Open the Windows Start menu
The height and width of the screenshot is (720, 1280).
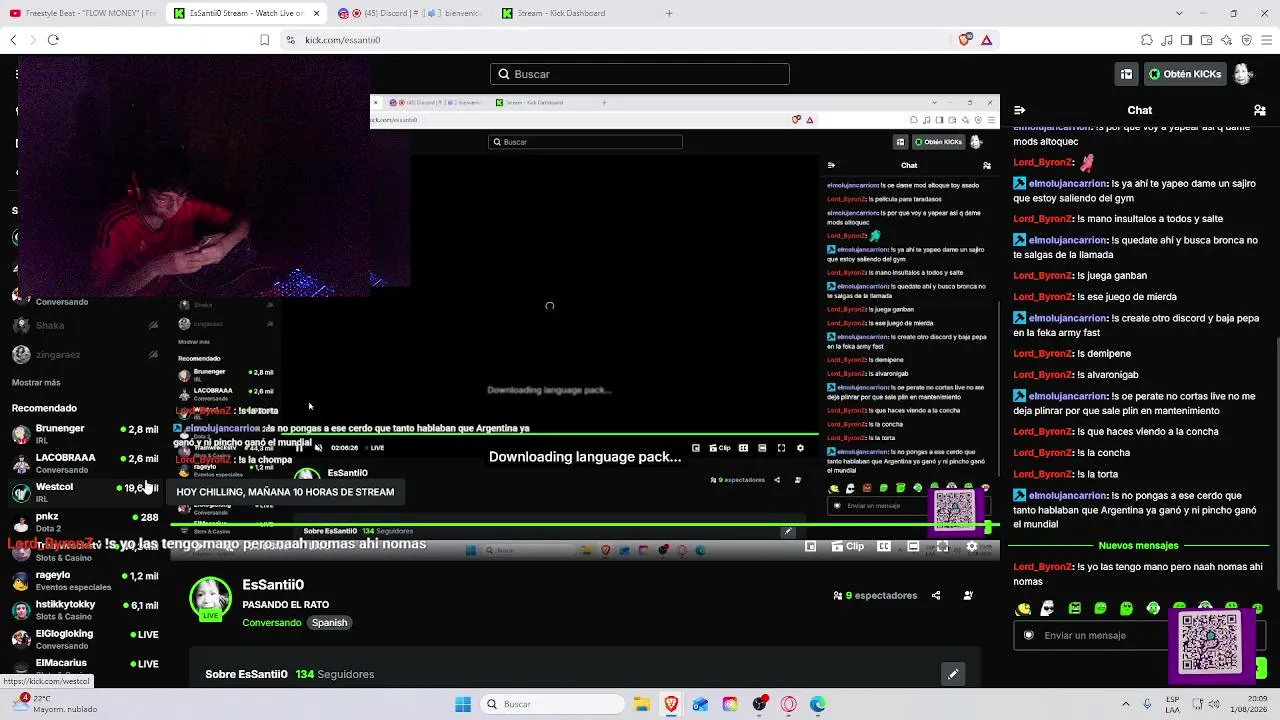pyautogui.click(x=463, y=704)
